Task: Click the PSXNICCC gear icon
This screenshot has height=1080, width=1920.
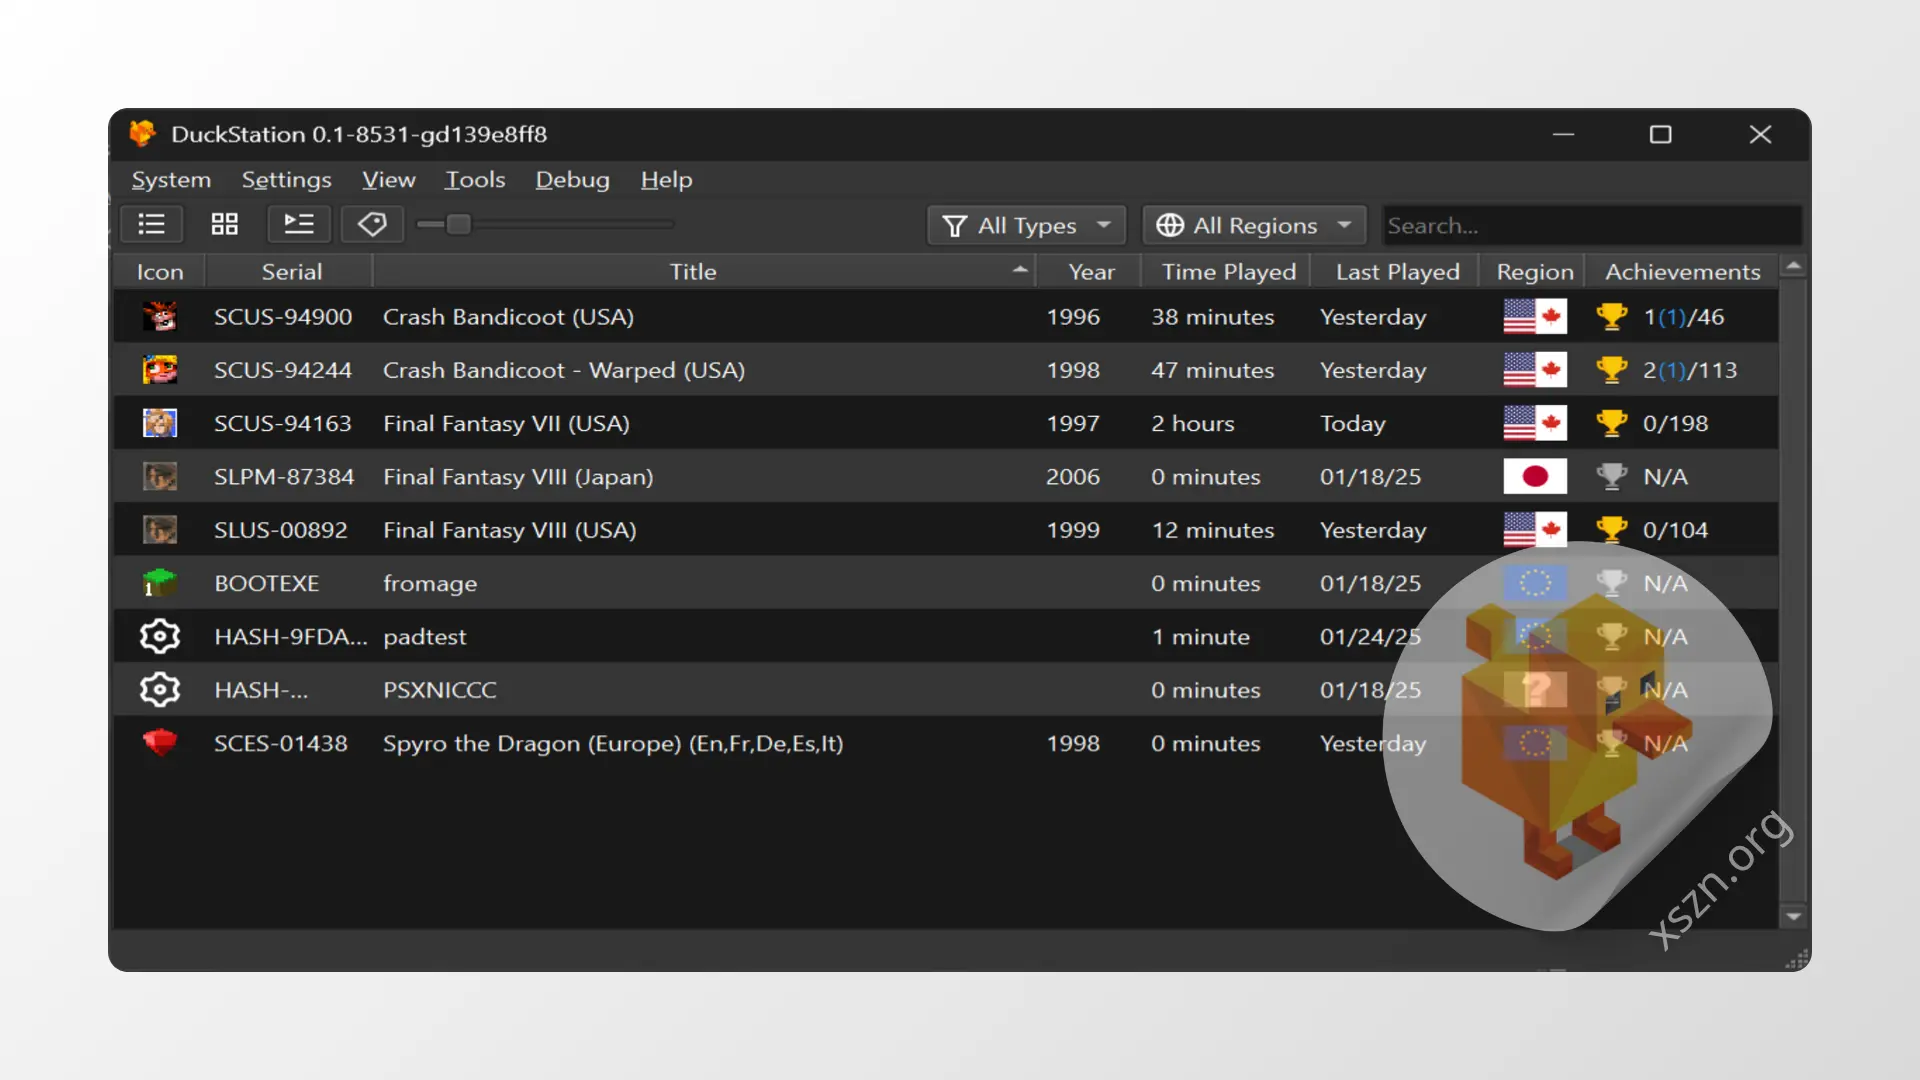Action: pyautogui.click(x=160, y=690)
